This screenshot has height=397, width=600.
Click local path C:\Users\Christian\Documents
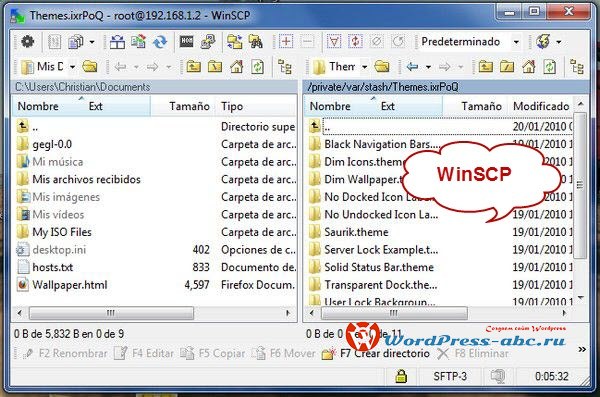pyautogui.click(x=82, y=87)
